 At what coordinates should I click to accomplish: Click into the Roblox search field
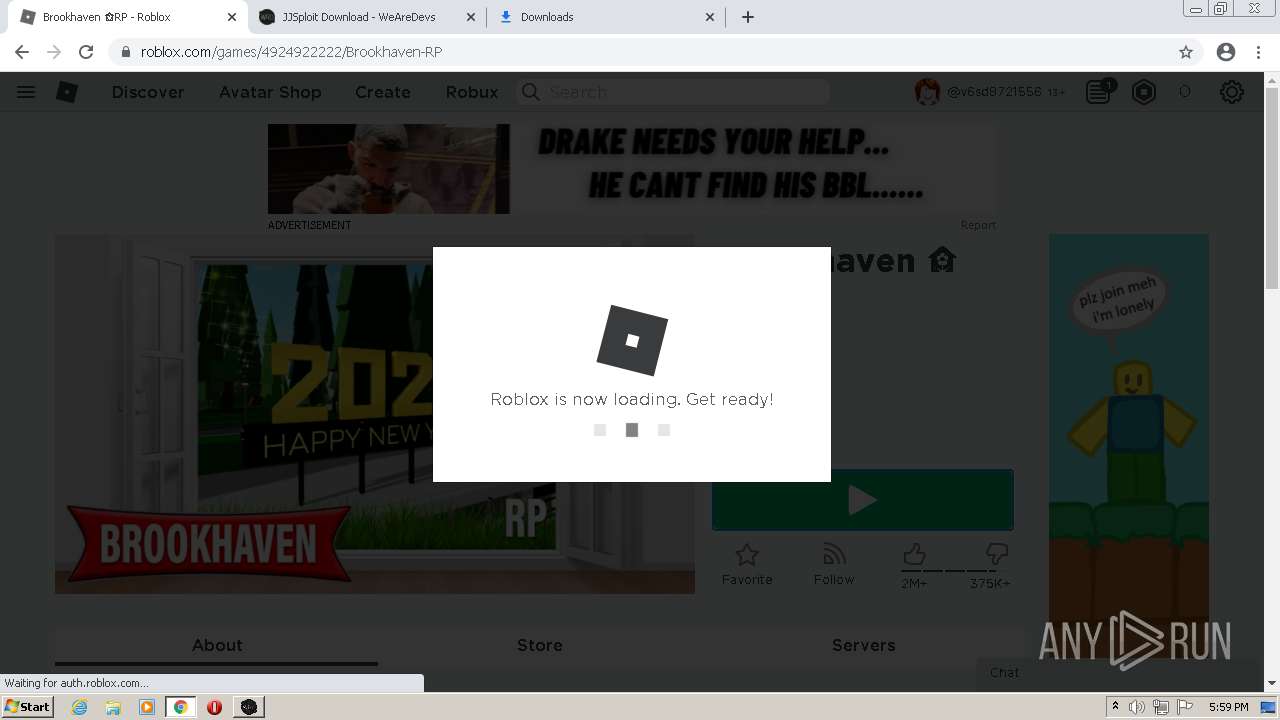click(673, 92)
